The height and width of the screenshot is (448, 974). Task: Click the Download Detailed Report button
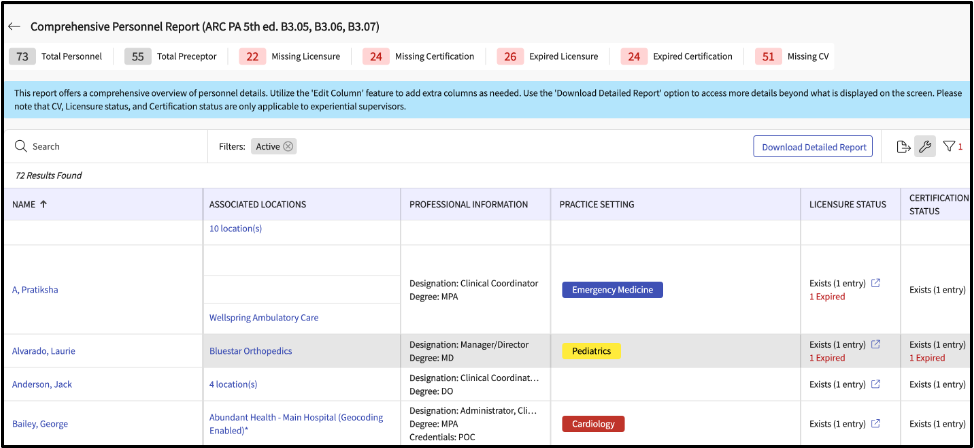[813, 147]
